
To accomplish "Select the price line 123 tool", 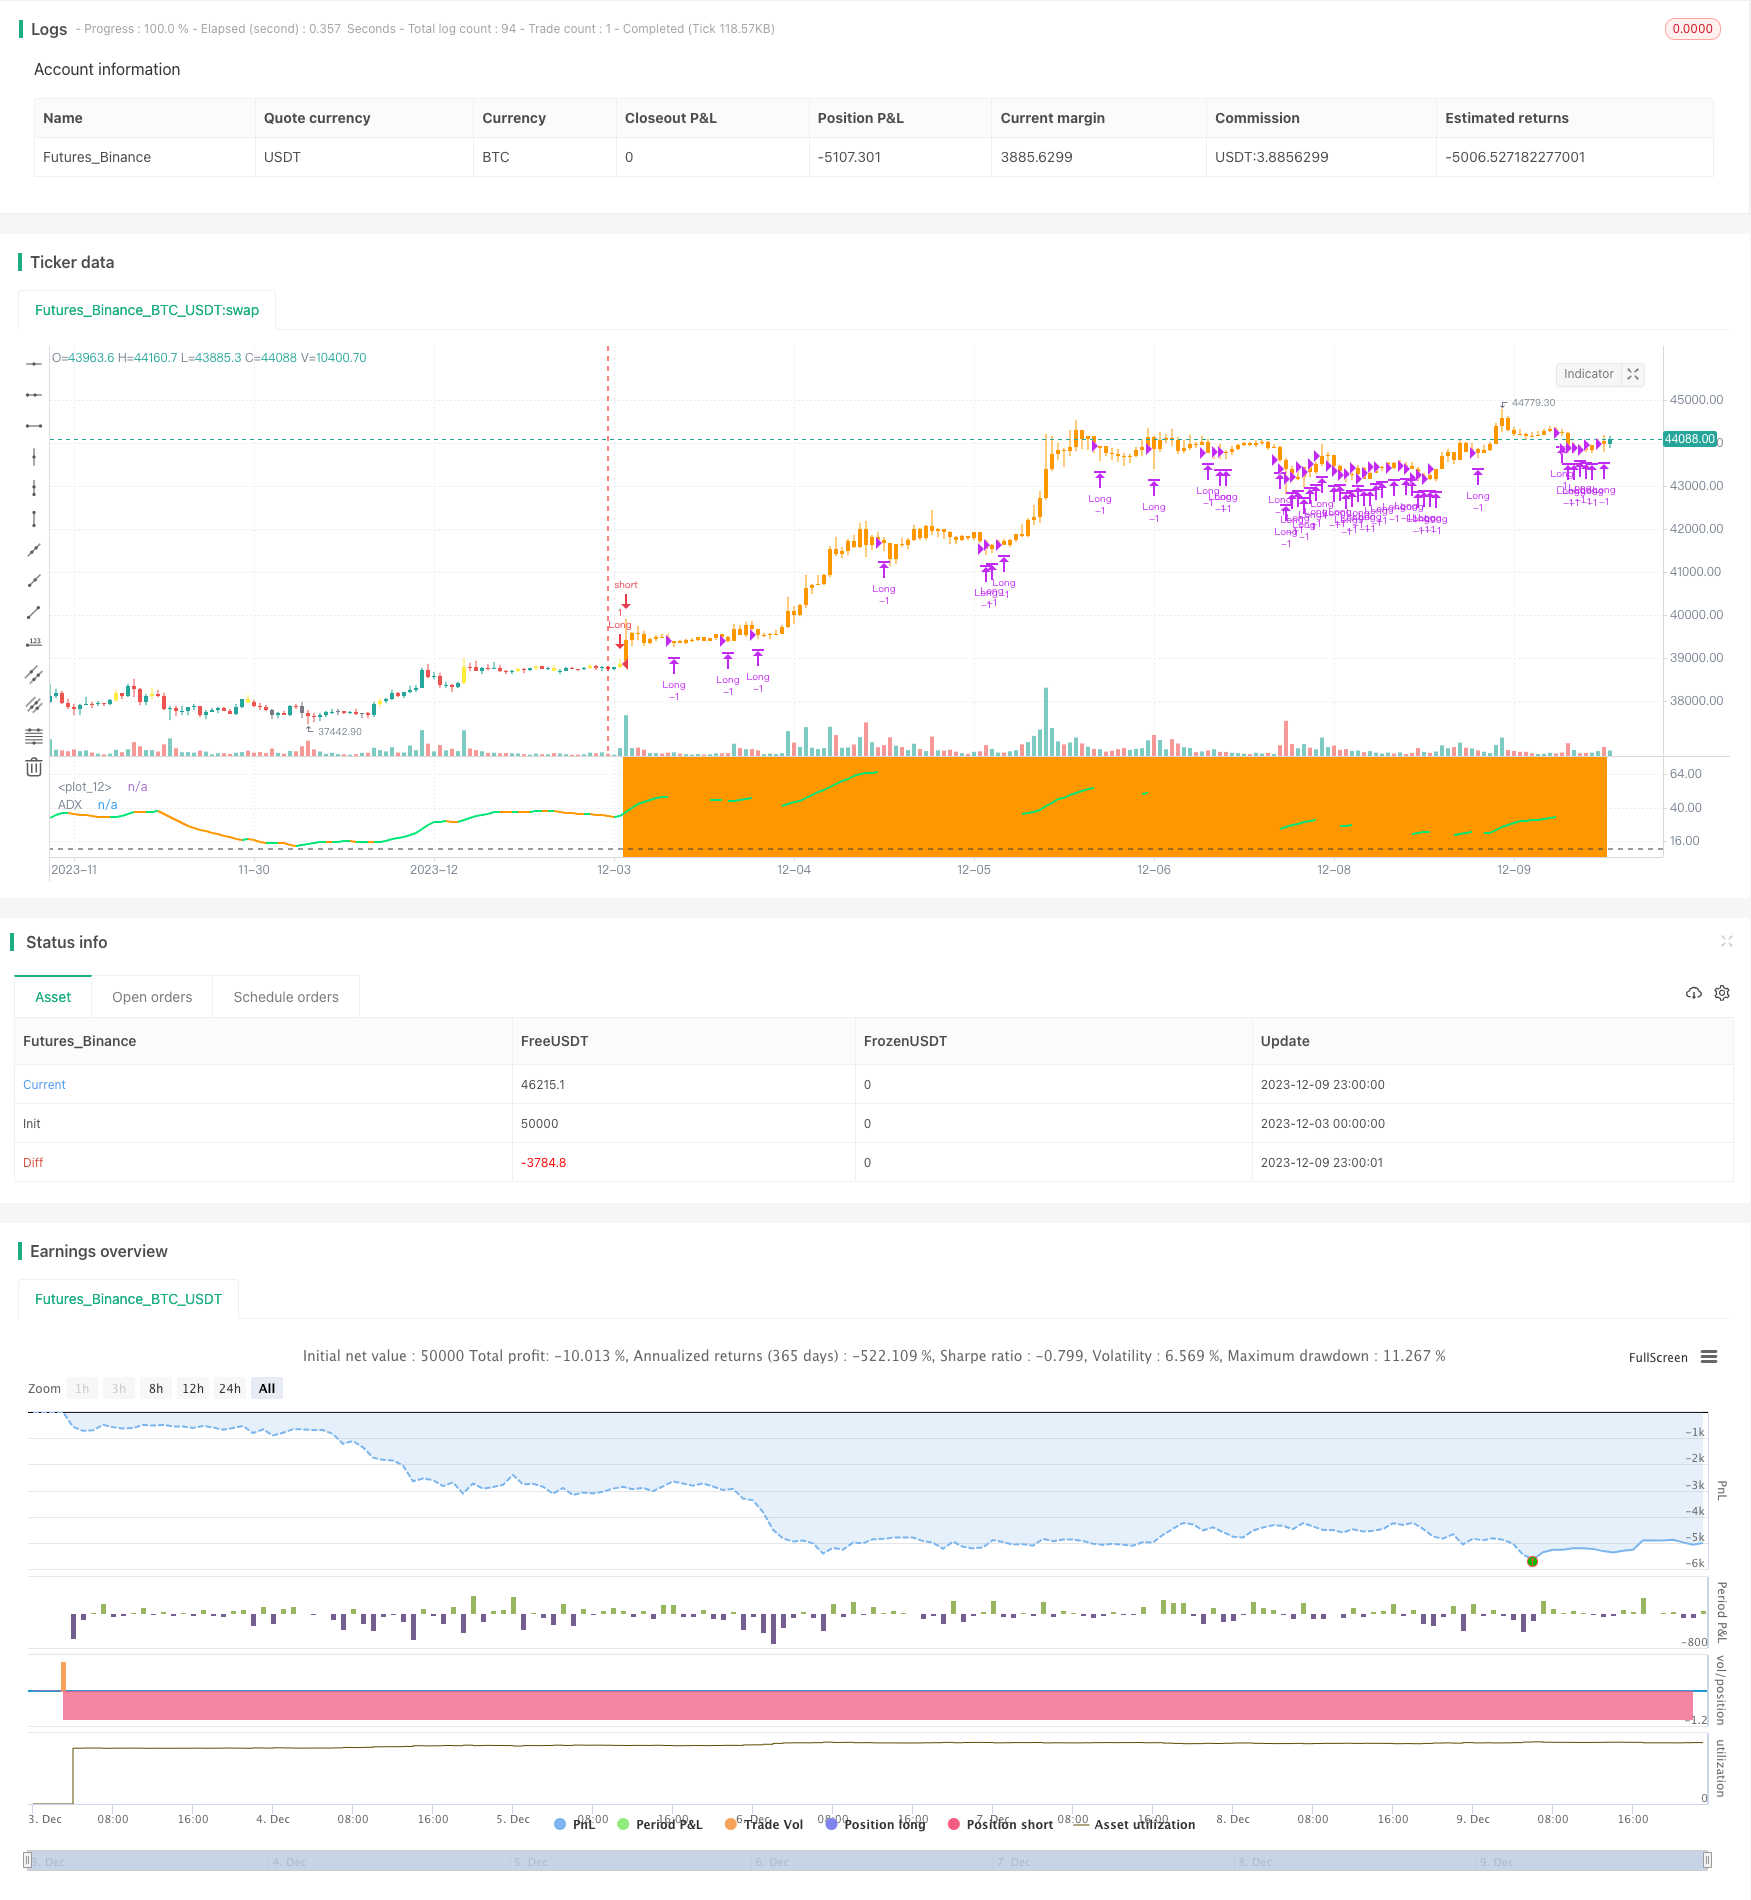I will coord(34,643).
